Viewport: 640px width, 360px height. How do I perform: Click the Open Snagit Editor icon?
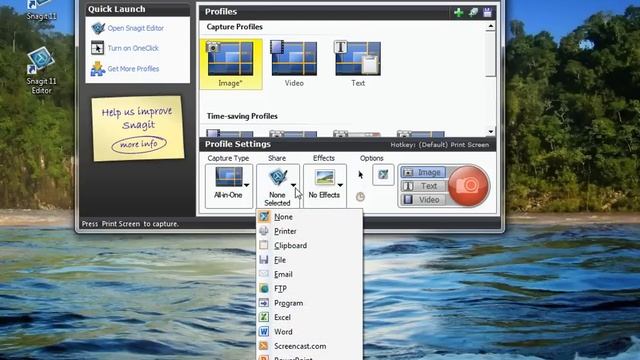click(98, 28)
